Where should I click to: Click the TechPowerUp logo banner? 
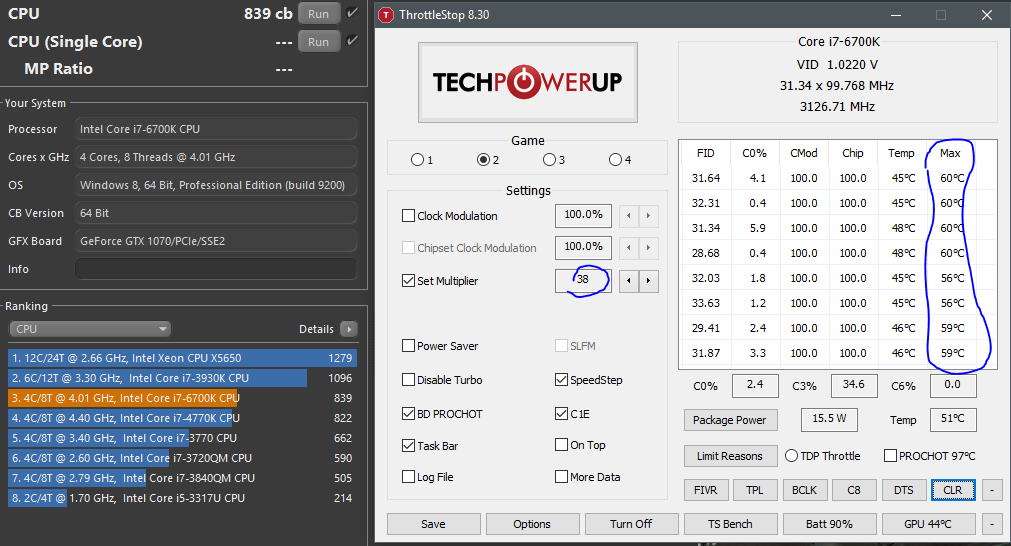click(527, 83)
